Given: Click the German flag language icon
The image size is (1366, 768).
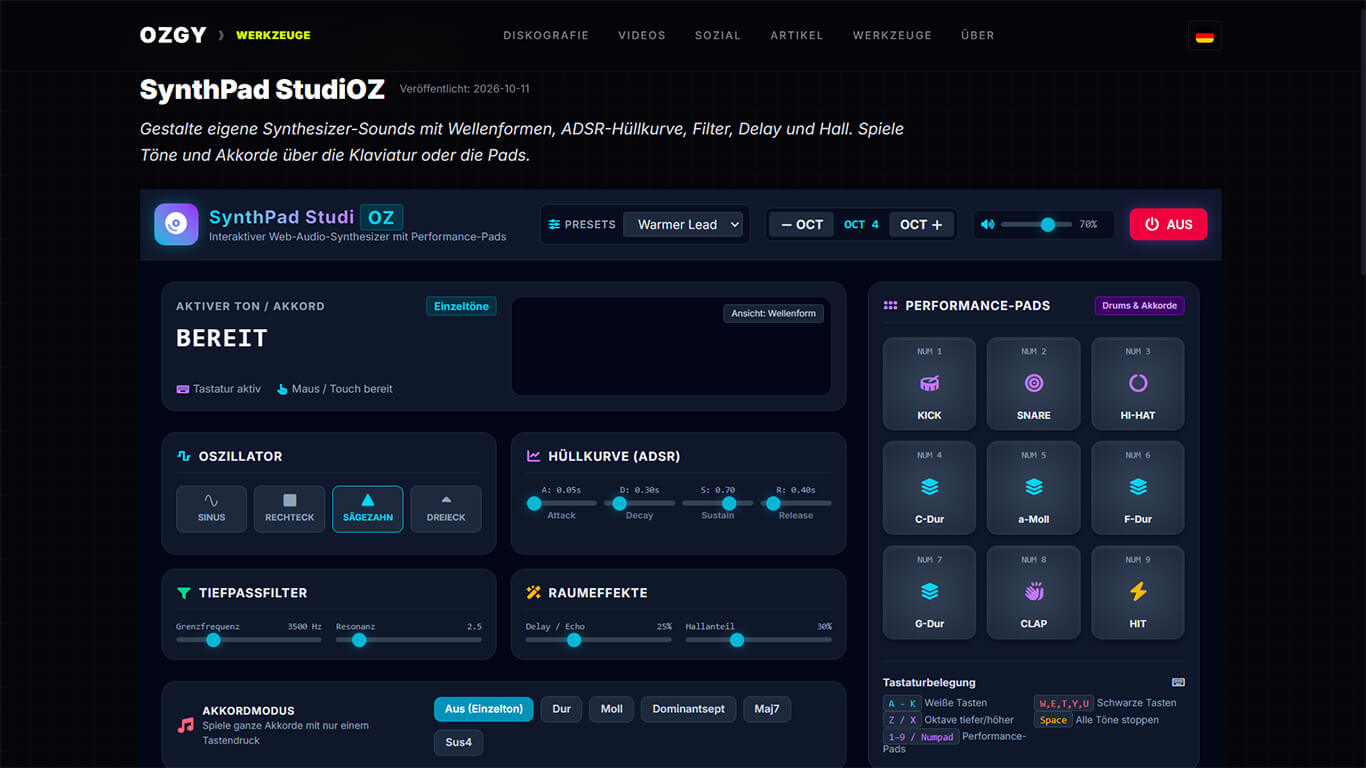Looking at the screenshot, I should coord(1204,36).
